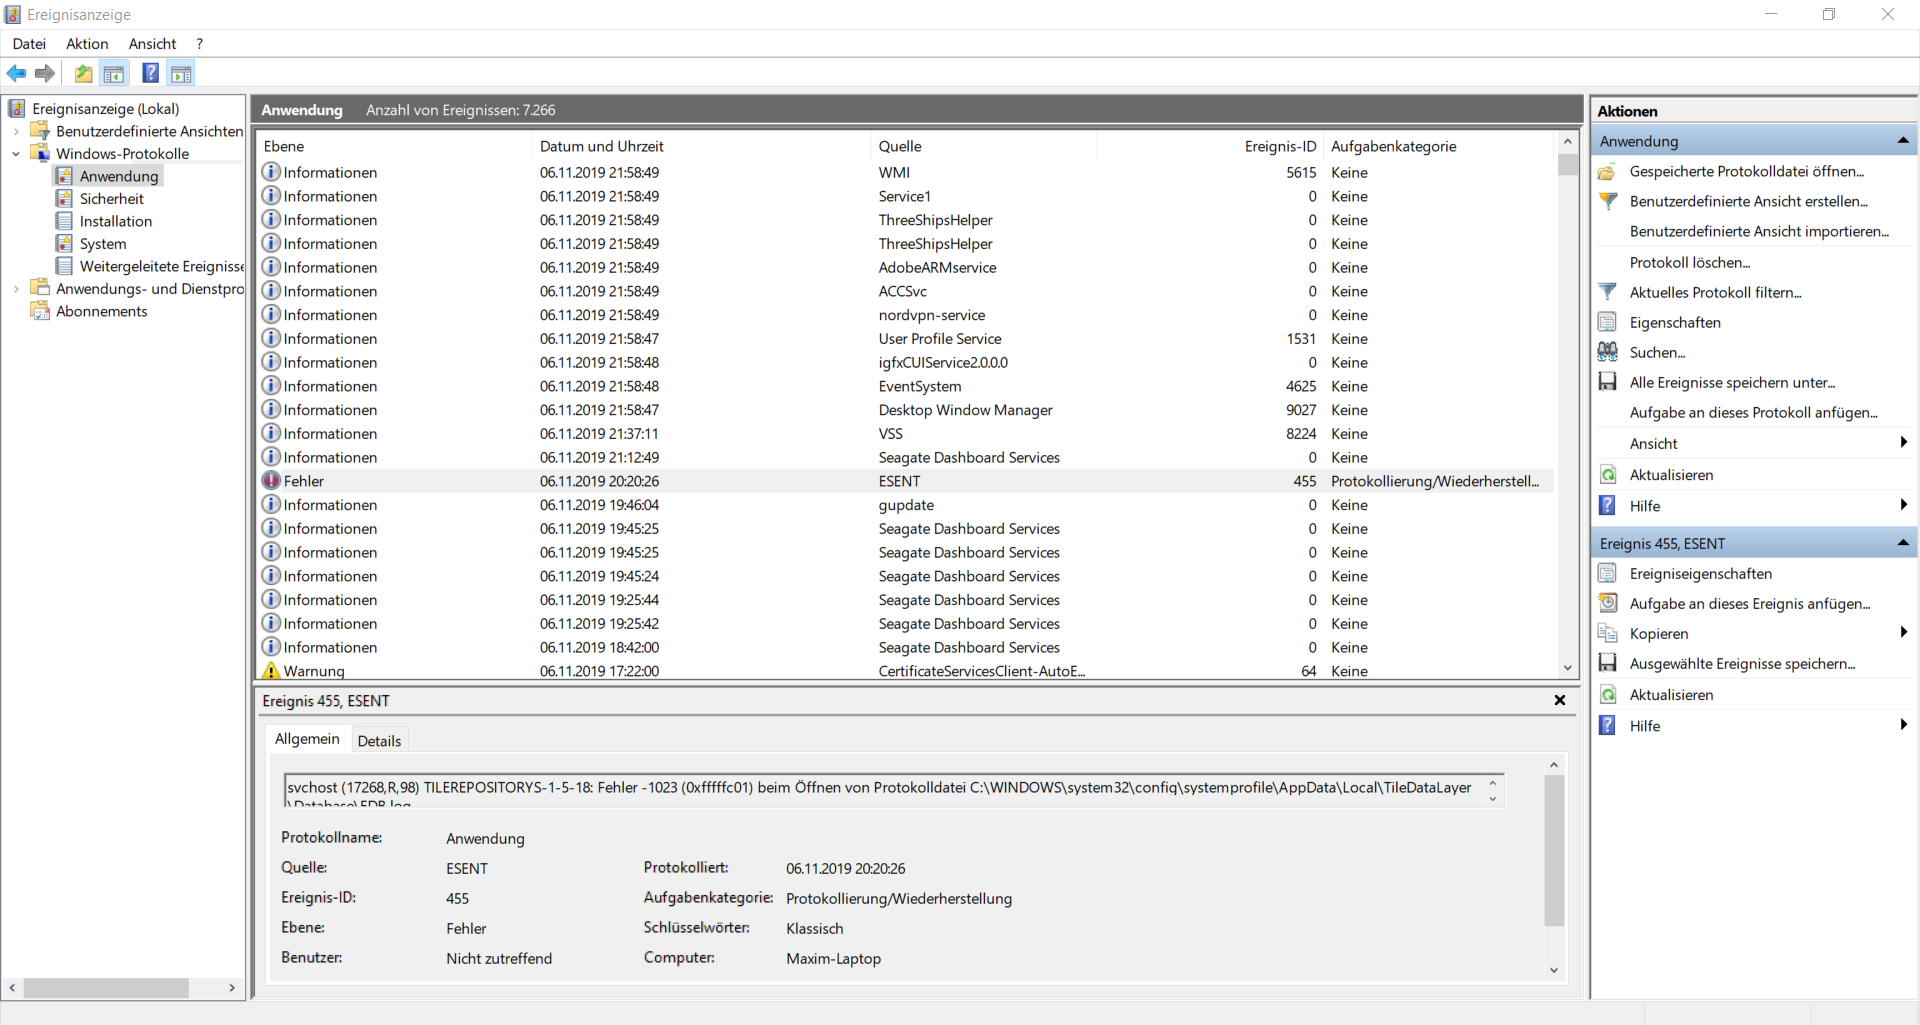
Task: Expand the Ansicht submenu arrow in Aktionen
Action: (x=1903, y=443)
